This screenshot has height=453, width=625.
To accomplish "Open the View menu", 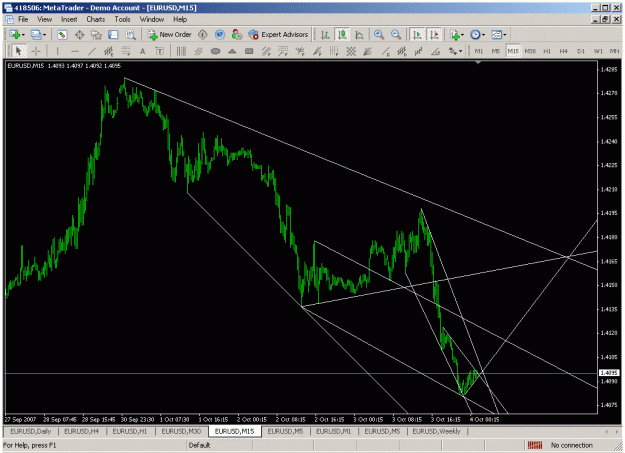I will pos(45,19).
